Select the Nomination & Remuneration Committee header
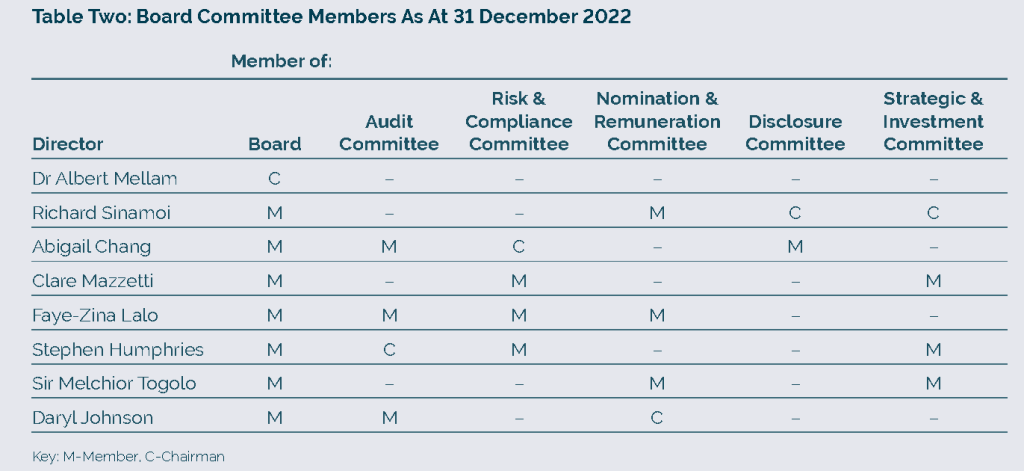This screenshot has height=471, width=1024. tap(657, 122)
